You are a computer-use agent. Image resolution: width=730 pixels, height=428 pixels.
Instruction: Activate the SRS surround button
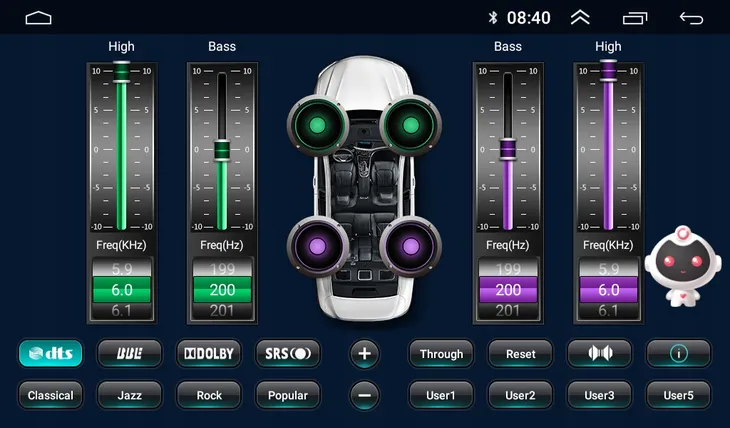pyautogui.click(x=288, y=353)
